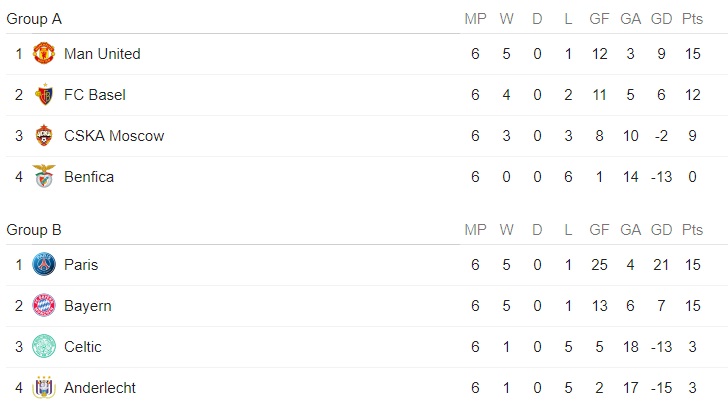Select the Benfica team name
728x403 pixels.
click(89, 177)
